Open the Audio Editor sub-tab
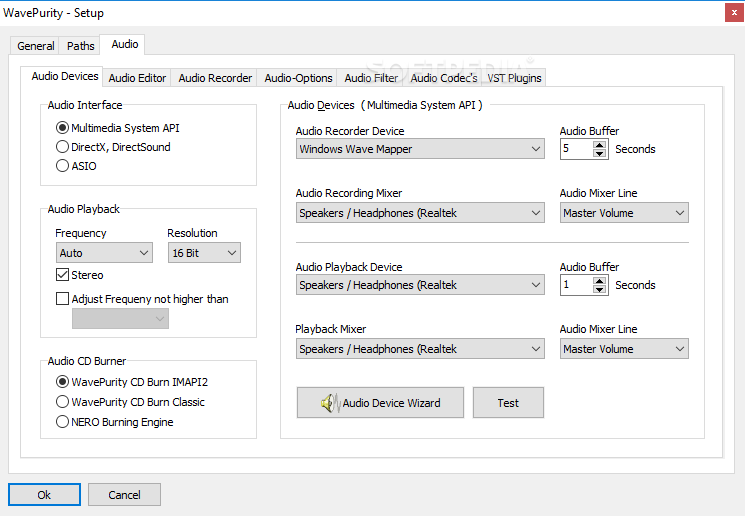745x516 pixels. (x=137, y=78)
